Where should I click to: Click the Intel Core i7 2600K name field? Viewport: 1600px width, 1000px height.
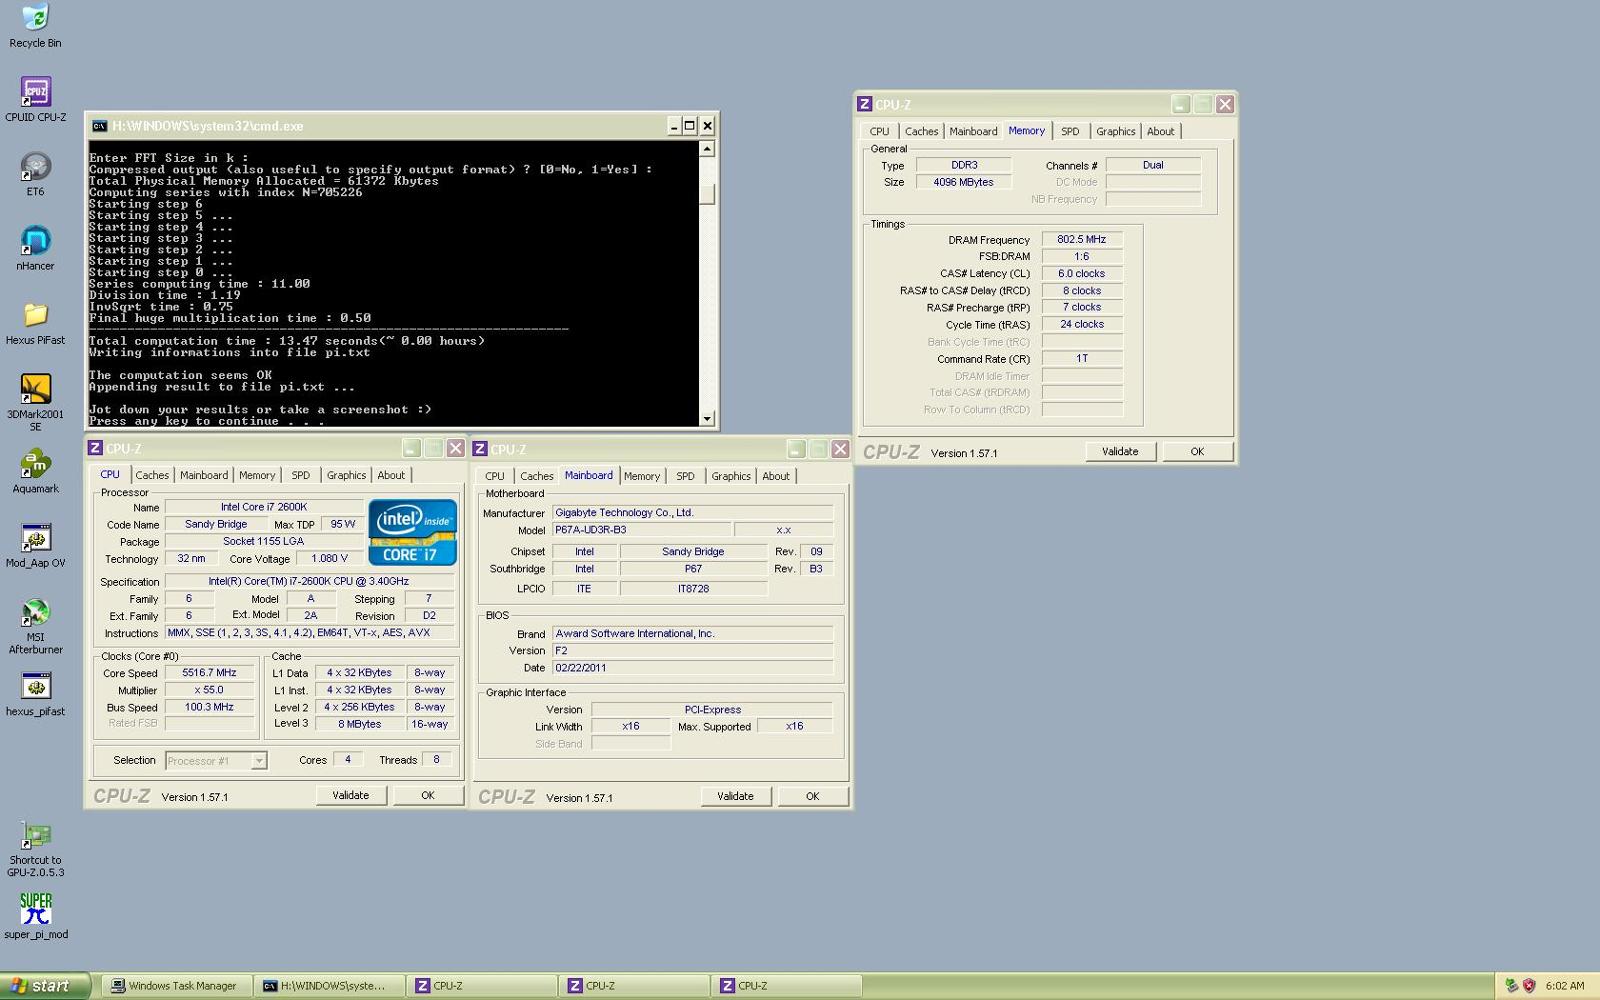pyautogui.click(x=264, y=507)
